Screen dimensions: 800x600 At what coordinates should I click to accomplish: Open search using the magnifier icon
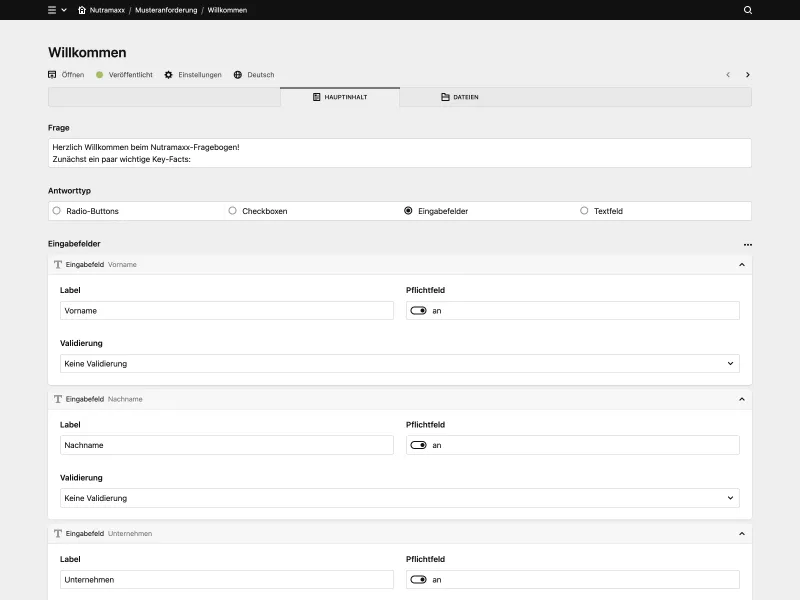click(x=746, y=10)
